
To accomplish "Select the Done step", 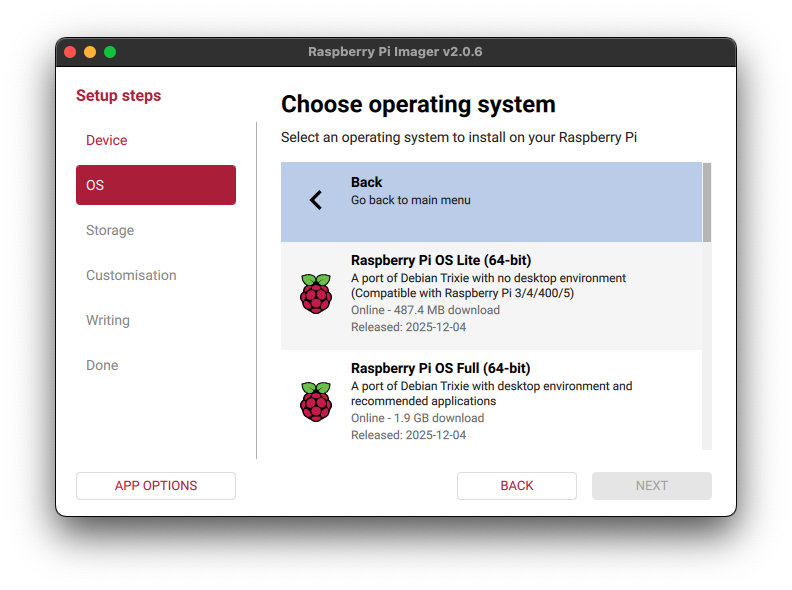I will (103, 365).
